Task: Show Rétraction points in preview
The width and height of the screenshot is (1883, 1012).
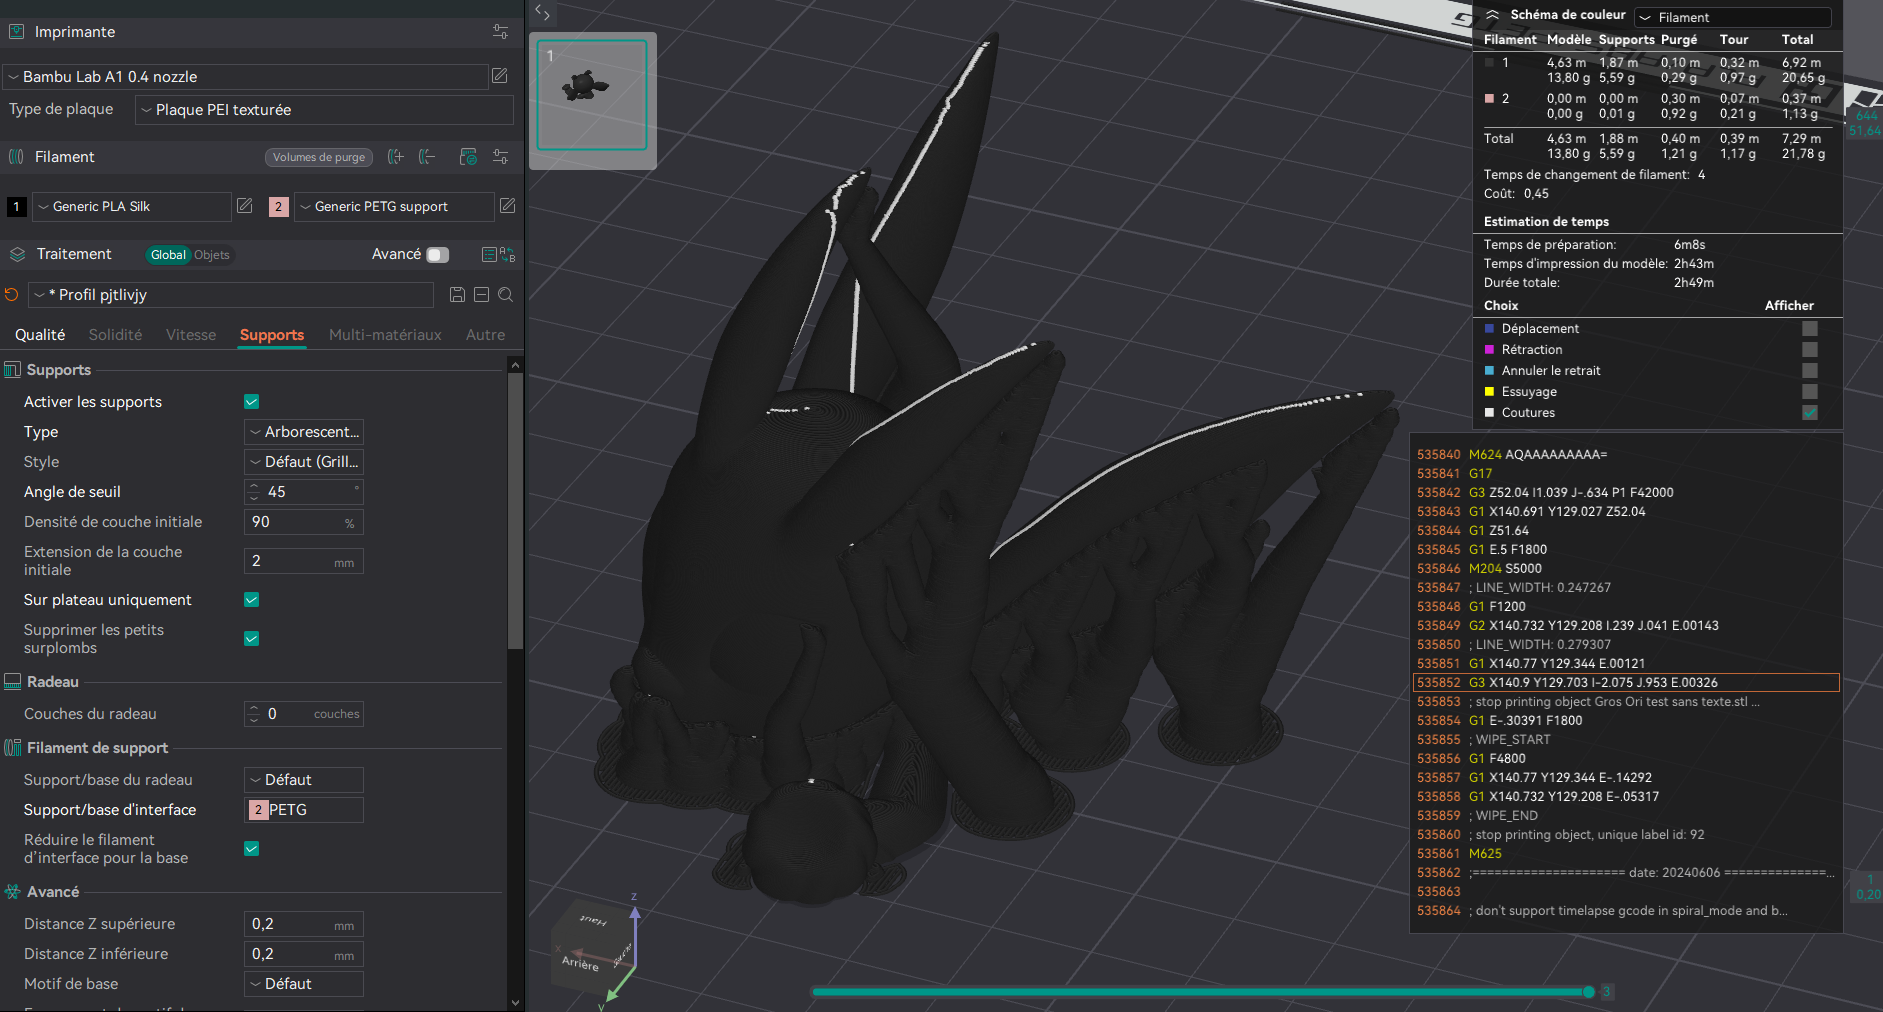Action: [1810, 350]
